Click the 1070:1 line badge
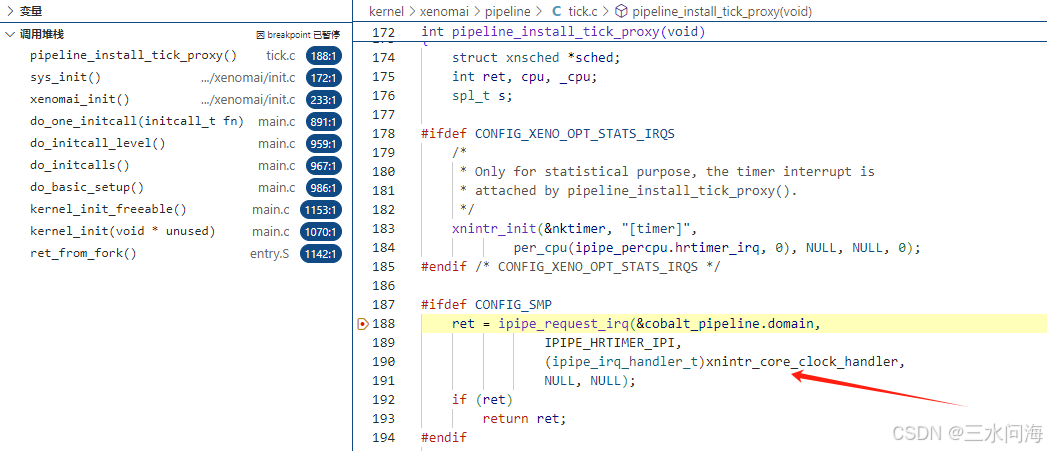This screenshot has width=1047, height=451. [x=321, y=232]
